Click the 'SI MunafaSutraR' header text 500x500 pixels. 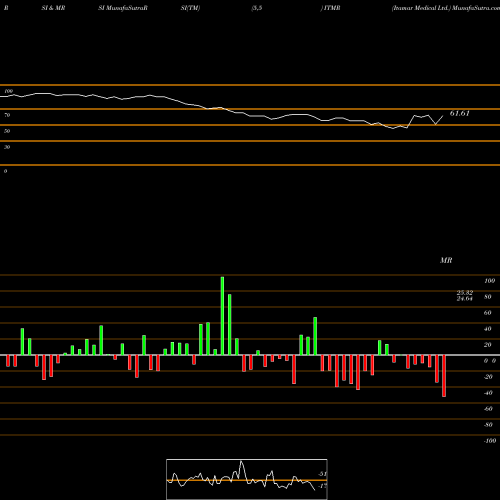[123, 8]
